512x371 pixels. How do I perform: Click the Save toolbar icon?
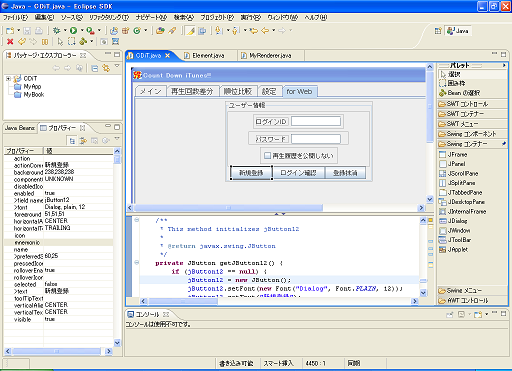(27, 31)
